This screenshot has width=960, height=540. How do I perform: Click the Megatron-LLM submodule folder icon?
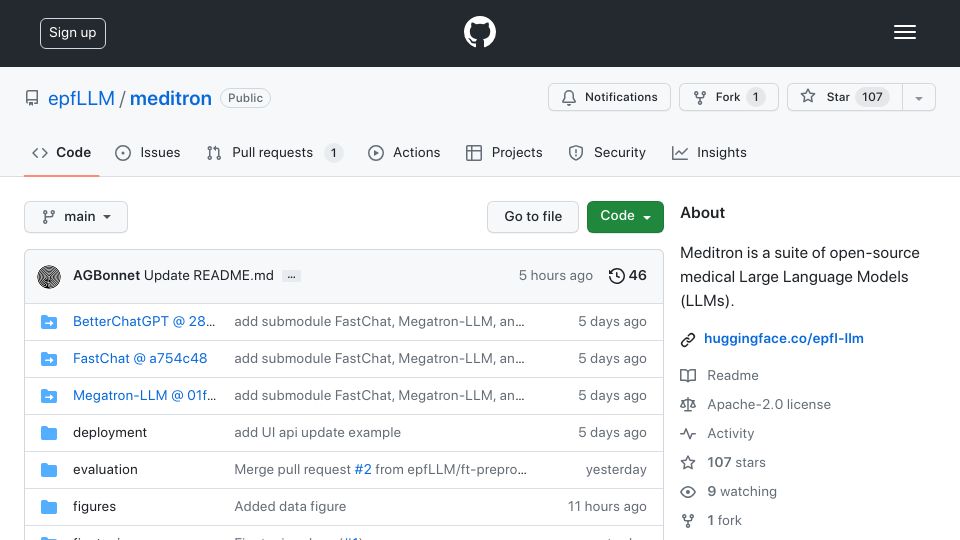click(49, 396)
